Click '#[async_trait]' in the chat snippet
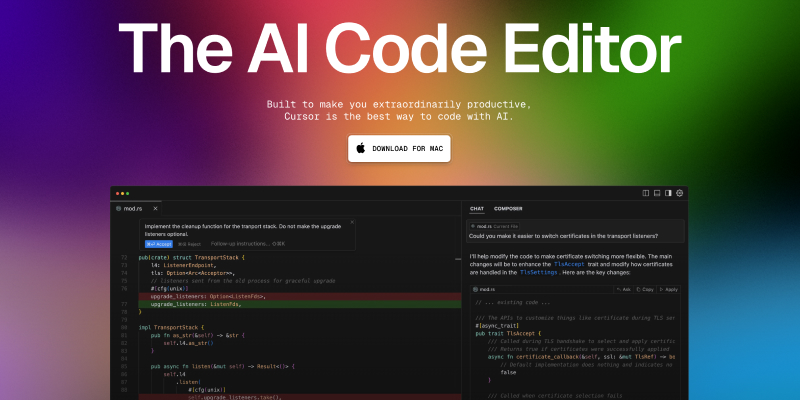The width and height of the screenshot is (800, 400). (x=497, y=326)
